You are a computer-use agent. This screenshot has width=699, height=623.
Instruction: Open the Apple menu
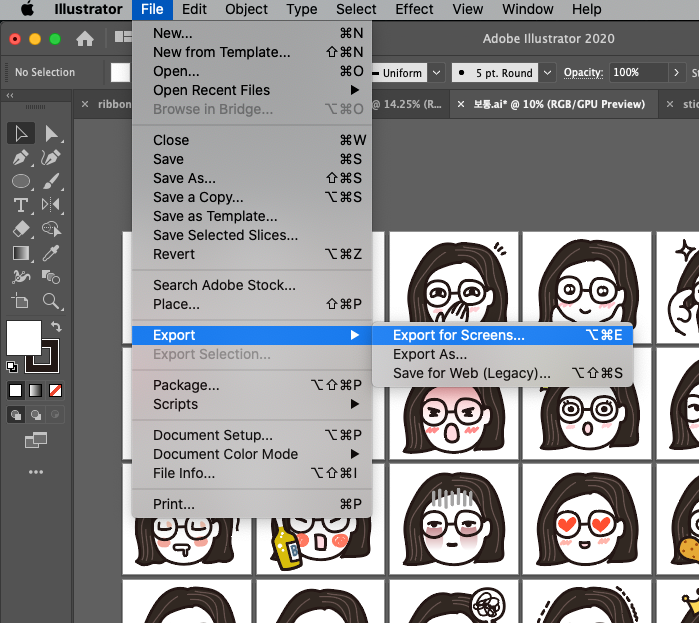28,9
